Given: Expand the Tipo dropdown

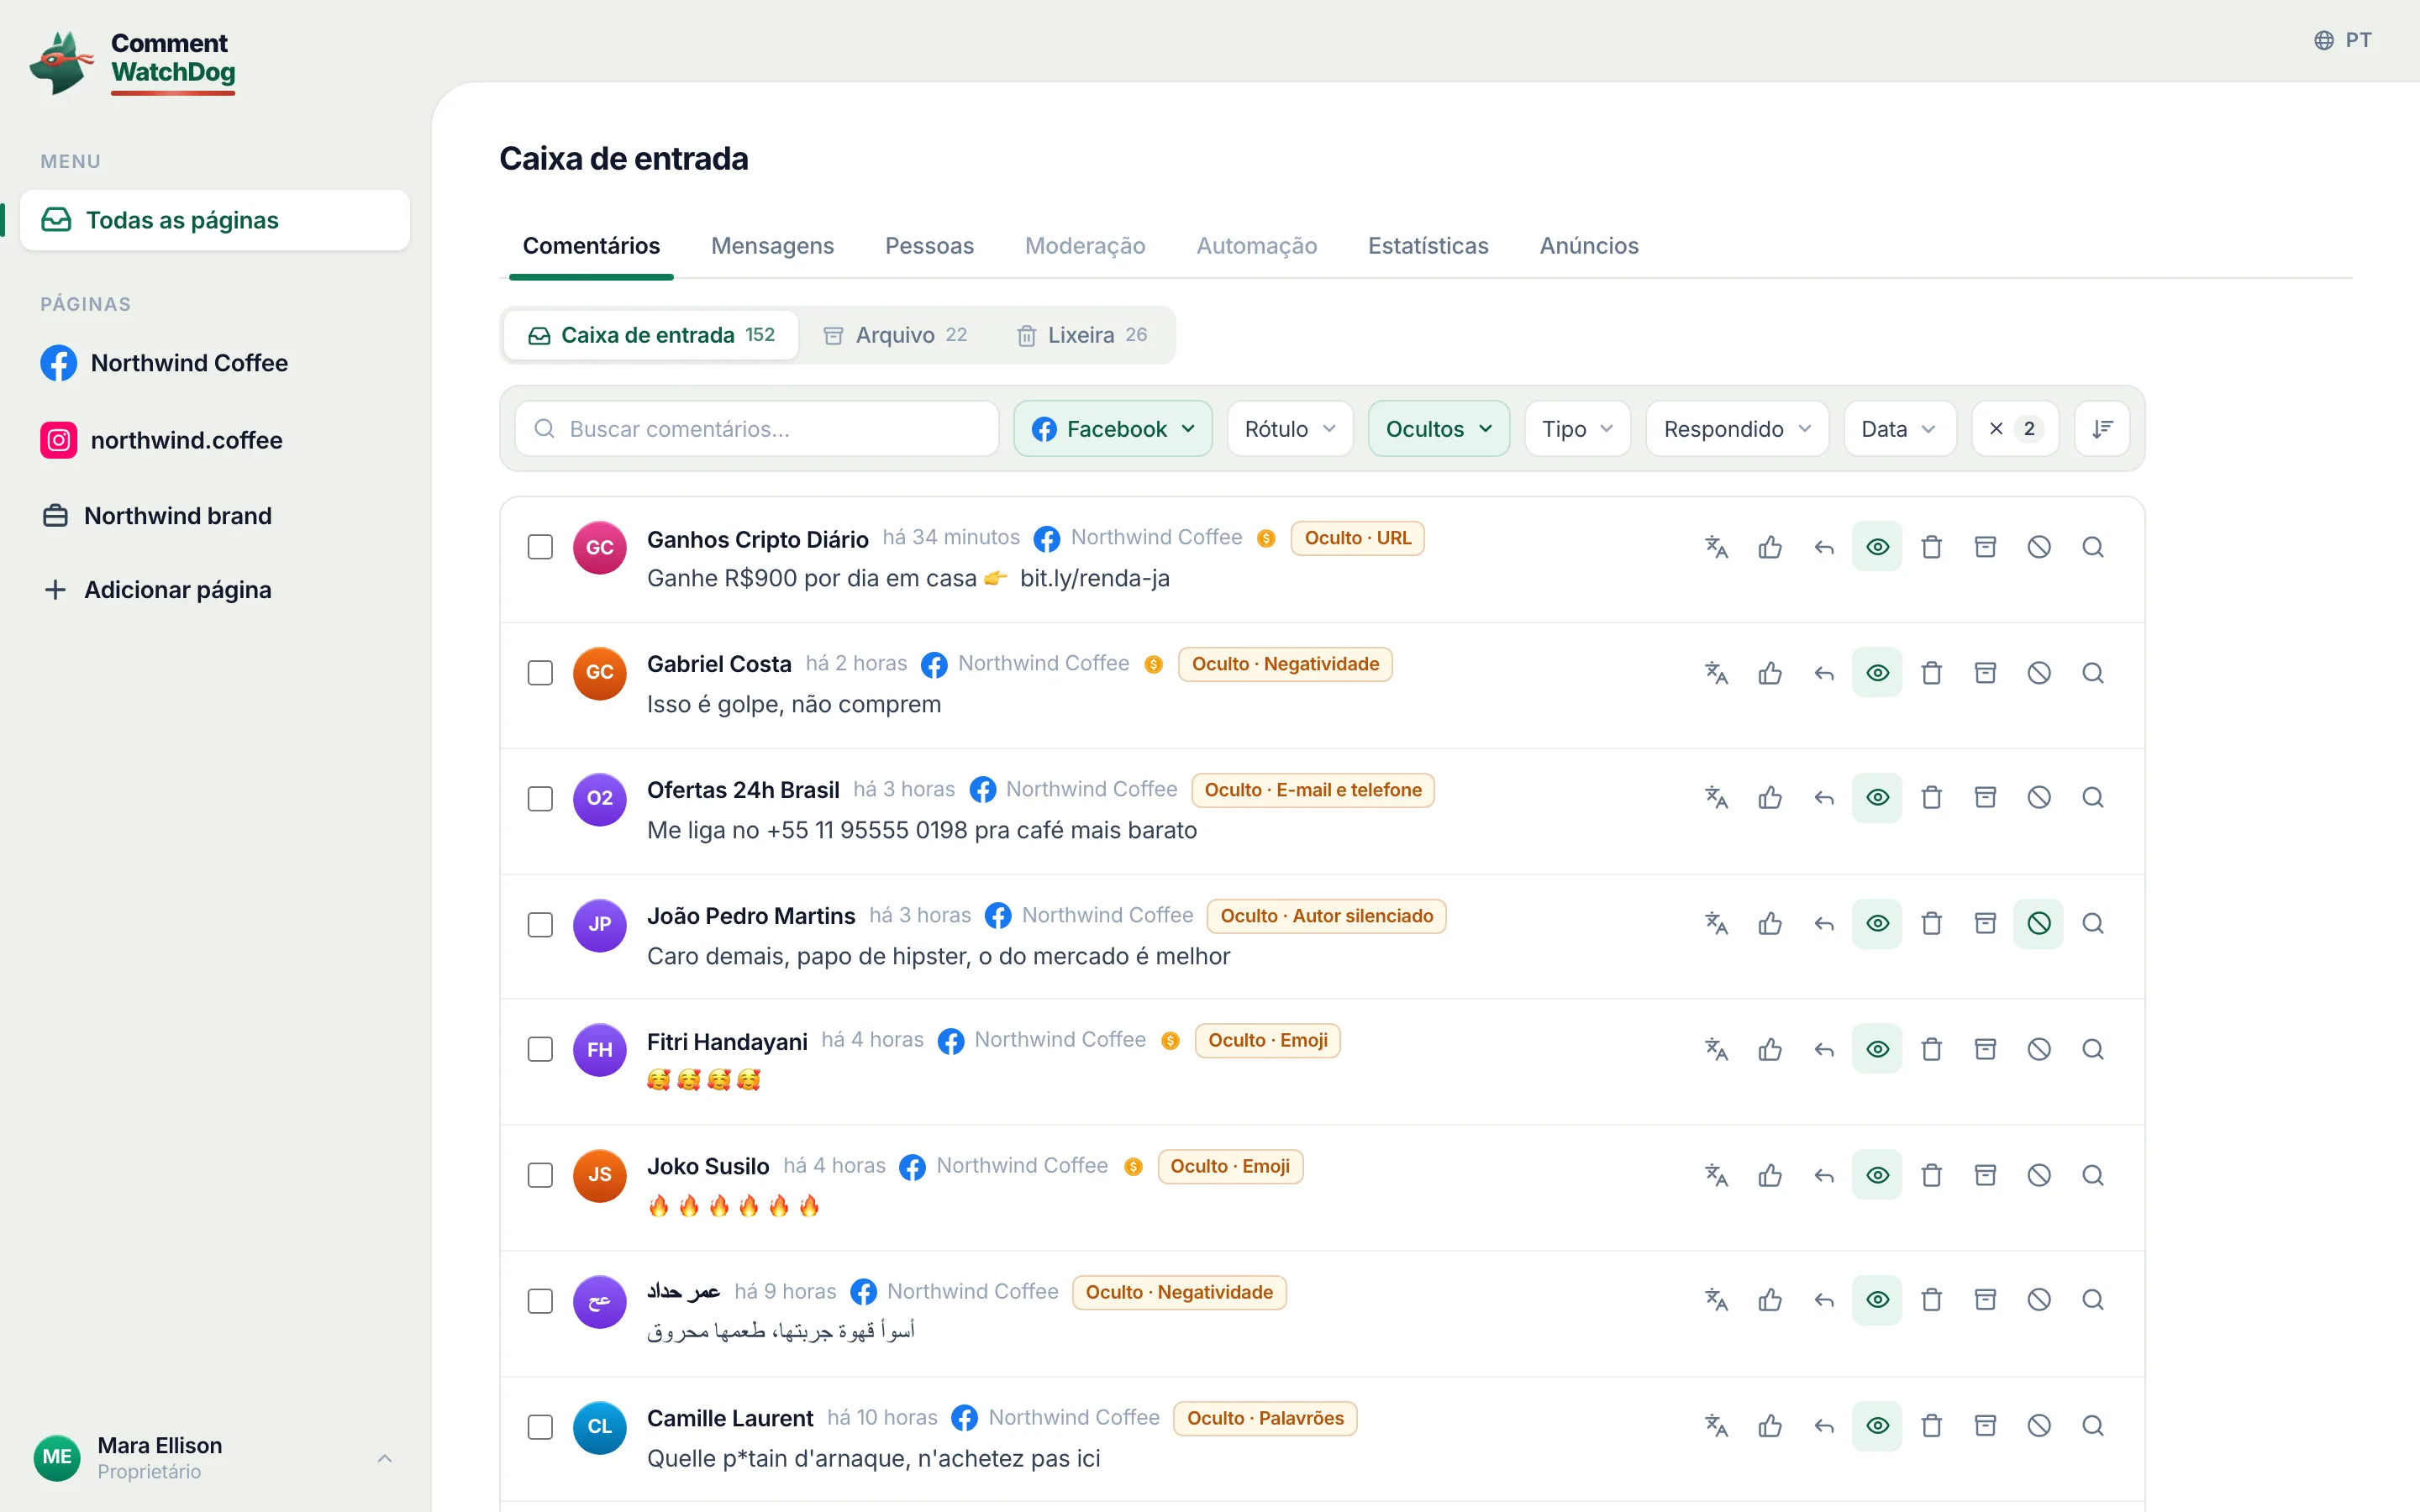Looking at the screenshot, I should (1578, 429).
